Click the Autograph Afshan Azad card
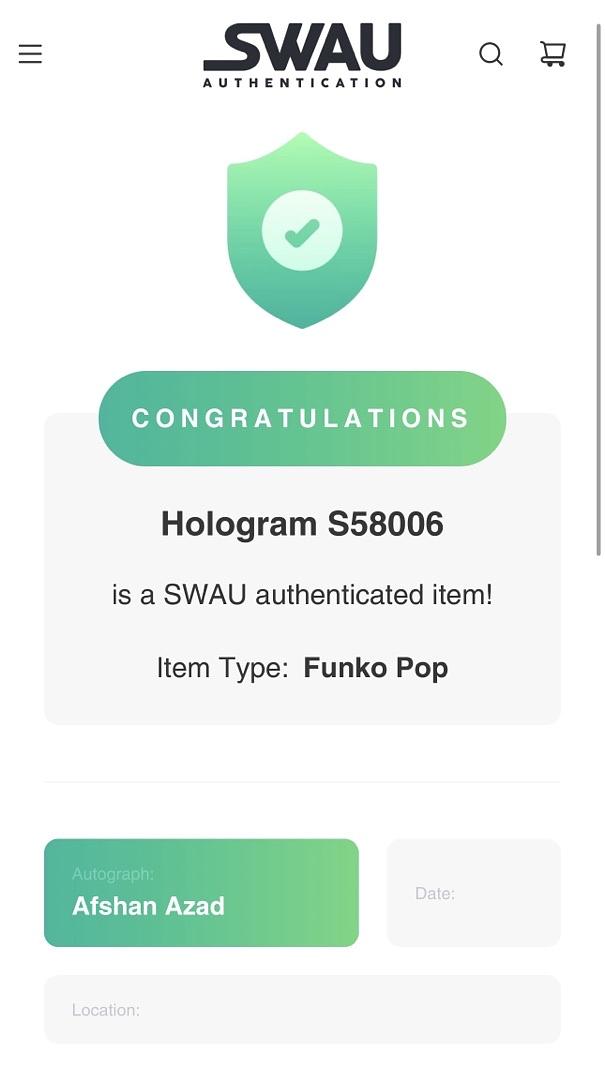Image resolution: width=605 pixels, height=1080 pixels. coord(201,893)
